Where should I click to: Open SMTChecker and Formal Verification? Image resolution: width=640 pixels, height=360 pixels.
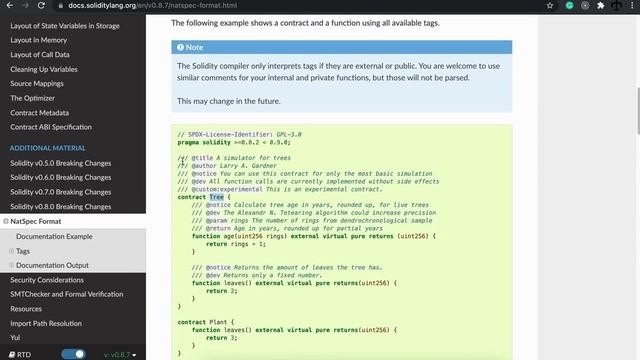click(x=67, y=294)
